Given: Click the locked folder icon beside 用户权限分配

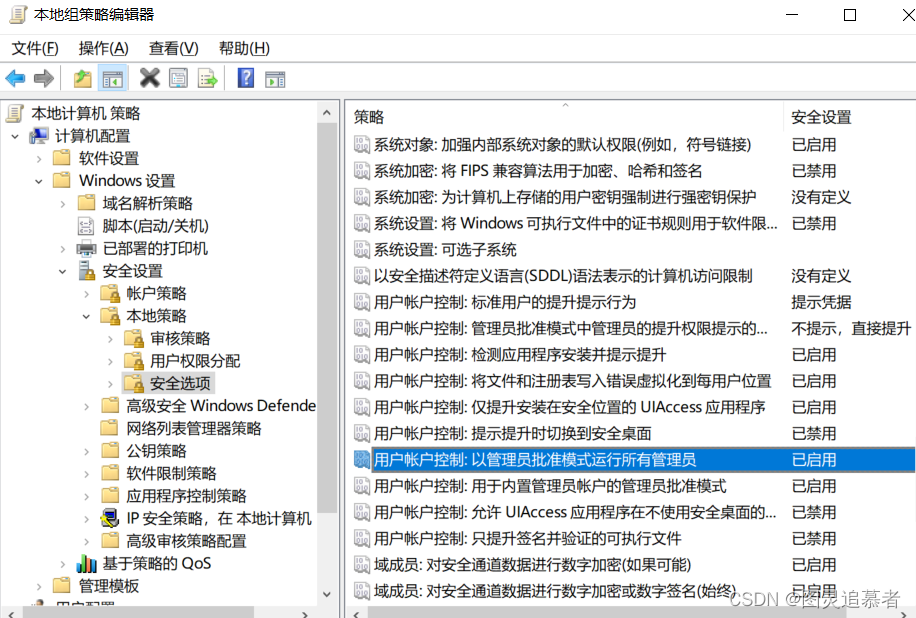Looking at the screenshot, I should coord(134,361).
